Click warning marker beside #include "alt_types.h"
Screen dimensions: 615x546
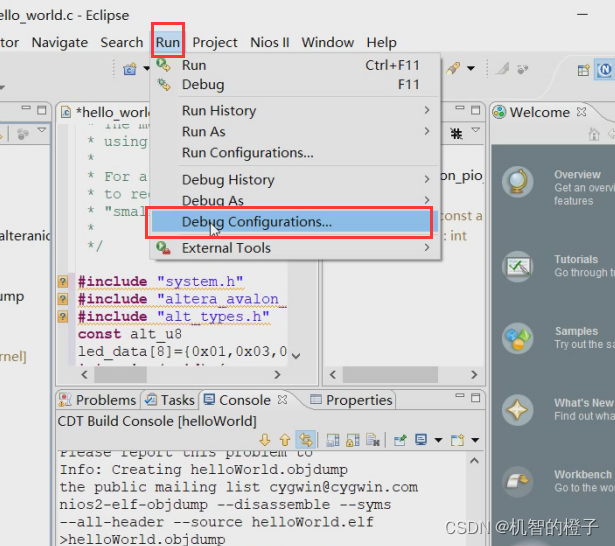tap(63, 316)
